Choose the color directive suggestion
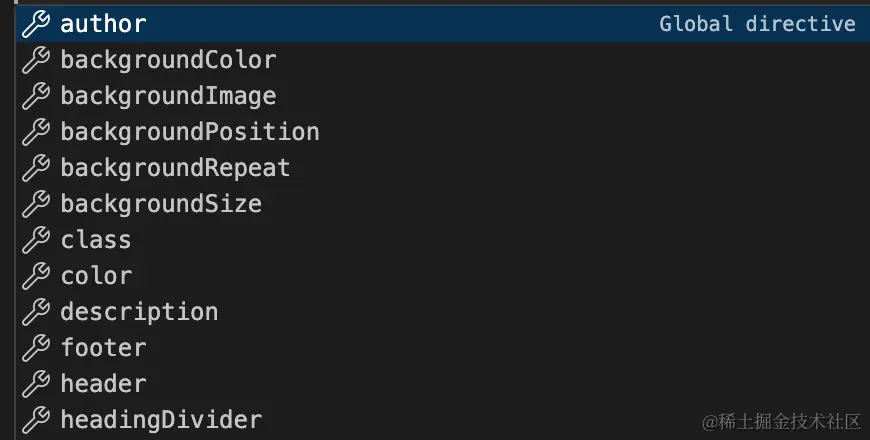 pos(96,276)
